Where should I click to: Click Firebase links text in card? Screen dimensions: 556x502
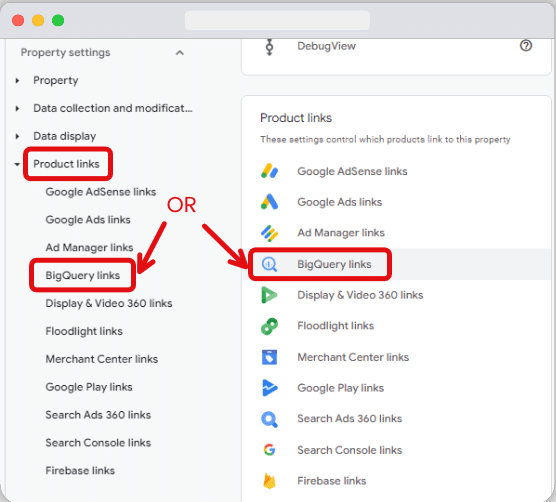click(332, 481)
